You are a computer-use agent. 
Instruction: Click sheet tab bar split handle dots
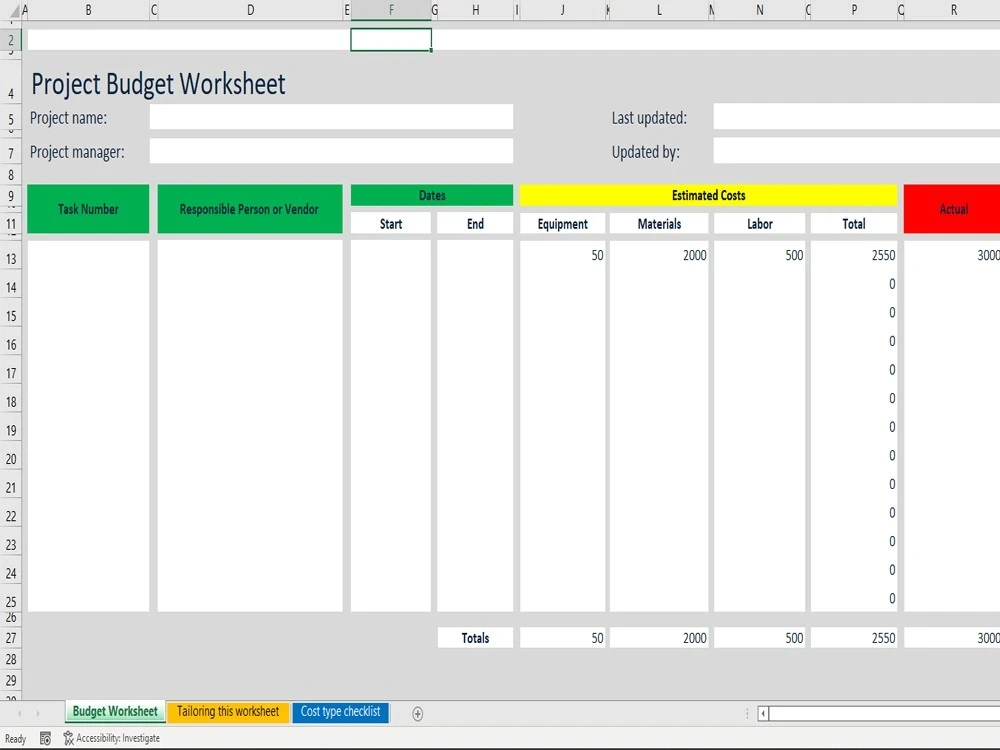tap(747, 714)
